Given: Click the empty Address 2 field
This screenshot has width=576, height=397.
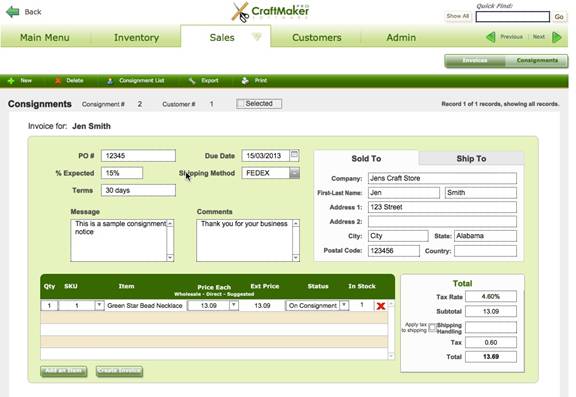Looking at the screenshot, I should point(442,221).
